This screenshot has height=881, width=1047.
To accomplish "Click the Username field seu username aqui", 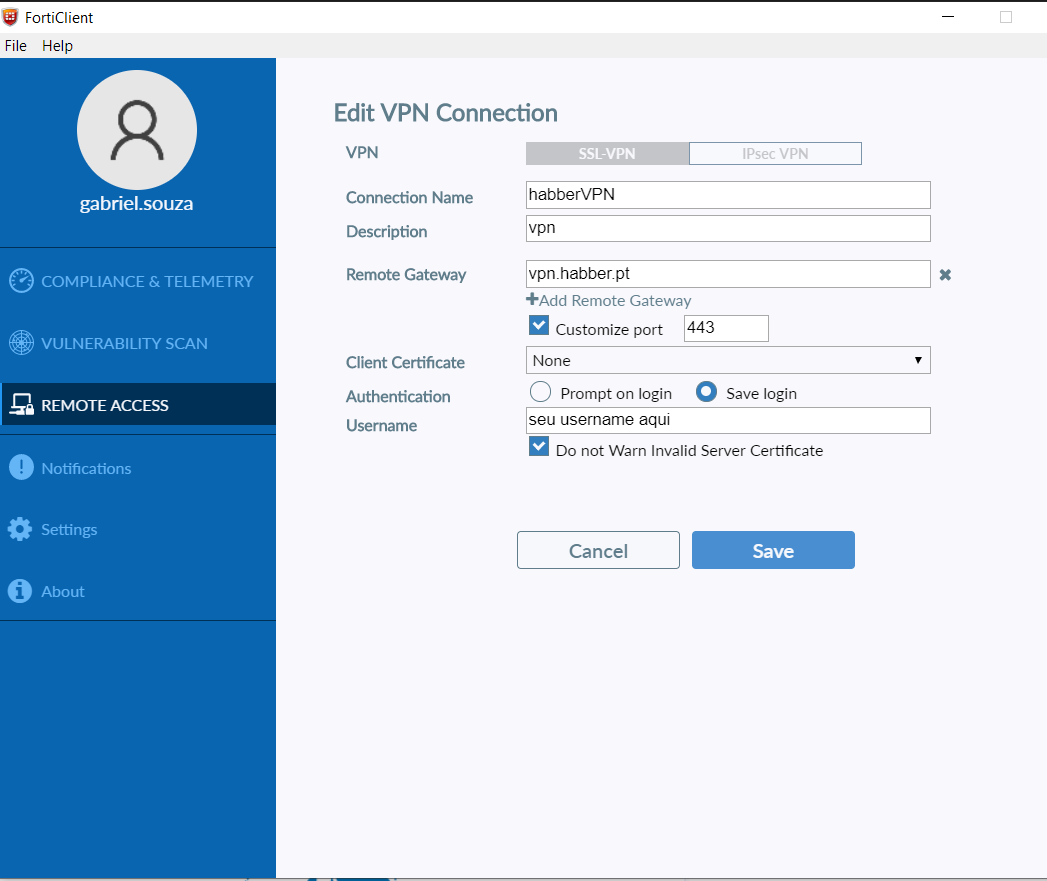I will [728, 420].
